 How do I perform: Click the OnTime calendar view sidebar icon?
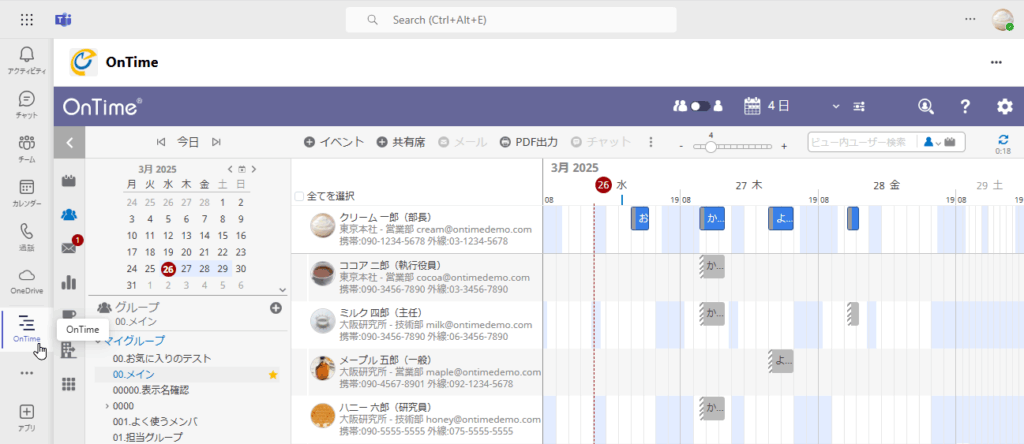(x=69, y=181)
